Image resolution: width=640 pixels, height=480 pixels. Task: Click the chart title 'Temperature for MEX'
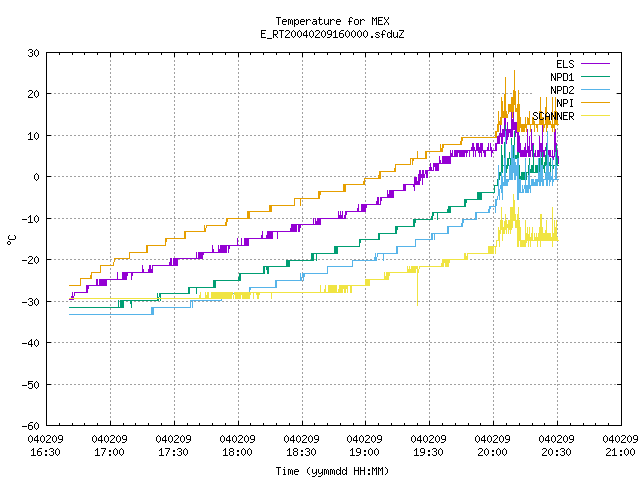coord(332,21)
